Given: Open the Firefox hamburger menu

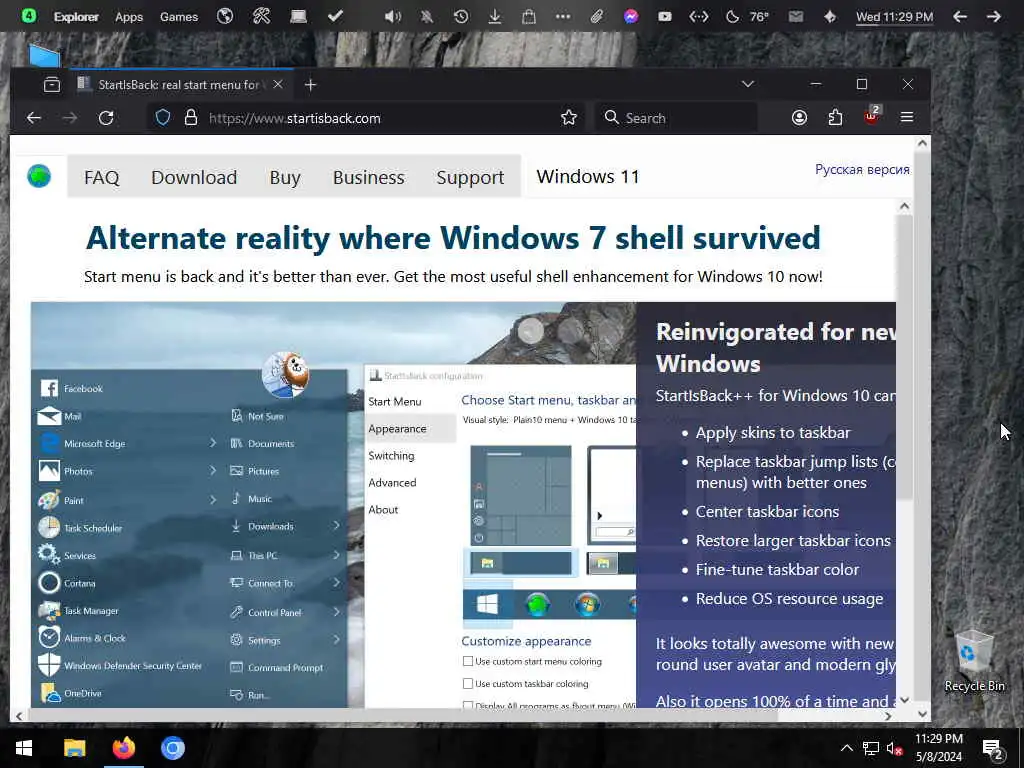Looking at the screenshot, I should 907,117.
